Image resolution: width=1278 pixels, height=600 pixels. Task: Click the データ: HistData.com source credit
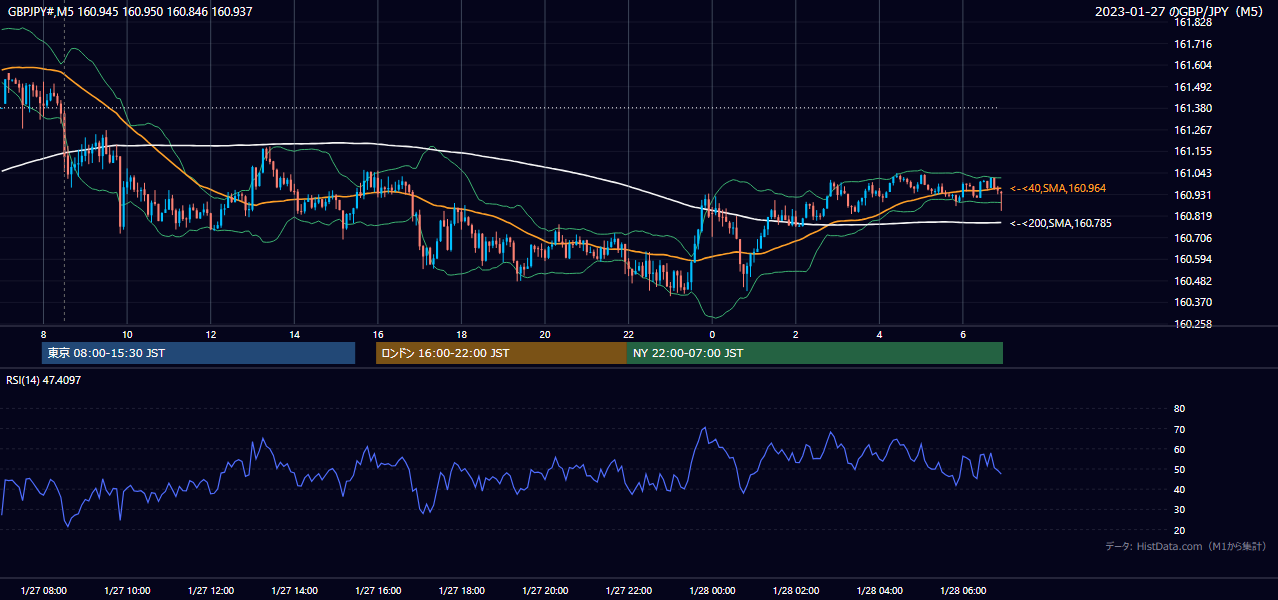(x=1185, y=546)
